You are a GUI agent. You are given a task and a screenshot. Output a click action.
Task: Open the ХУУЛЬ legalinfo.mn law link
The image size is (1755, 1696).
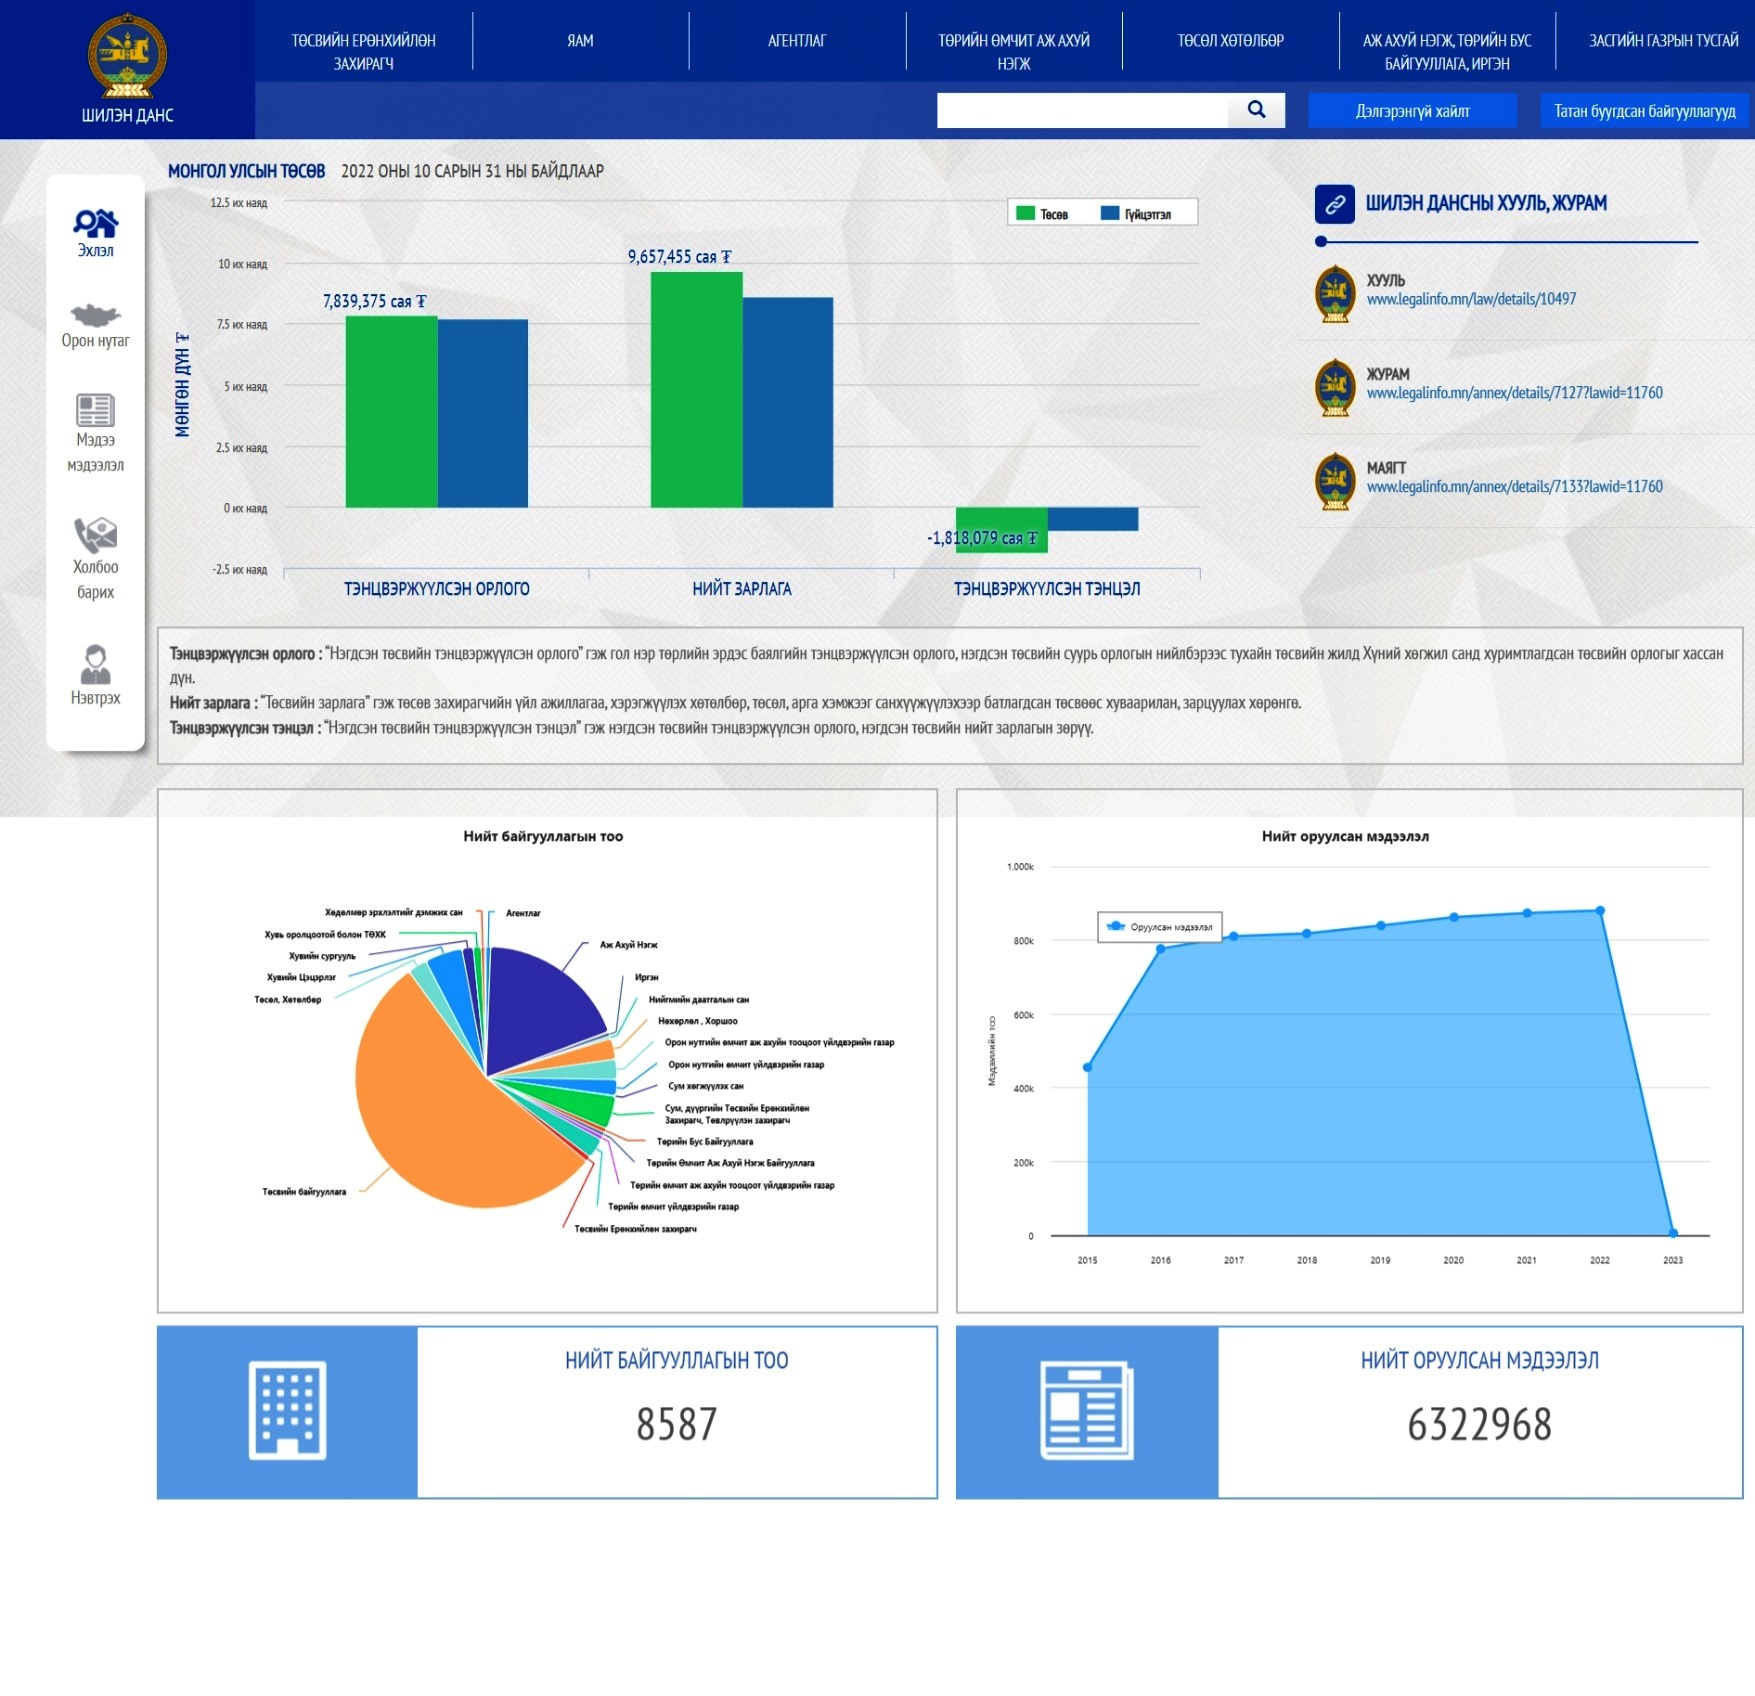(1471, 299)
